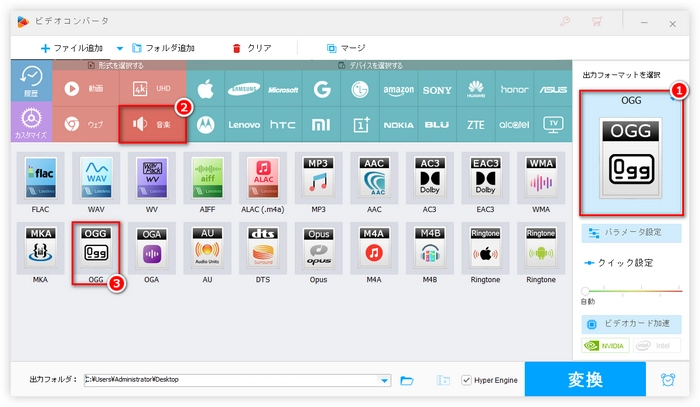Select the OGA format icon
700x407 pixels.
(x=152, y=248)
